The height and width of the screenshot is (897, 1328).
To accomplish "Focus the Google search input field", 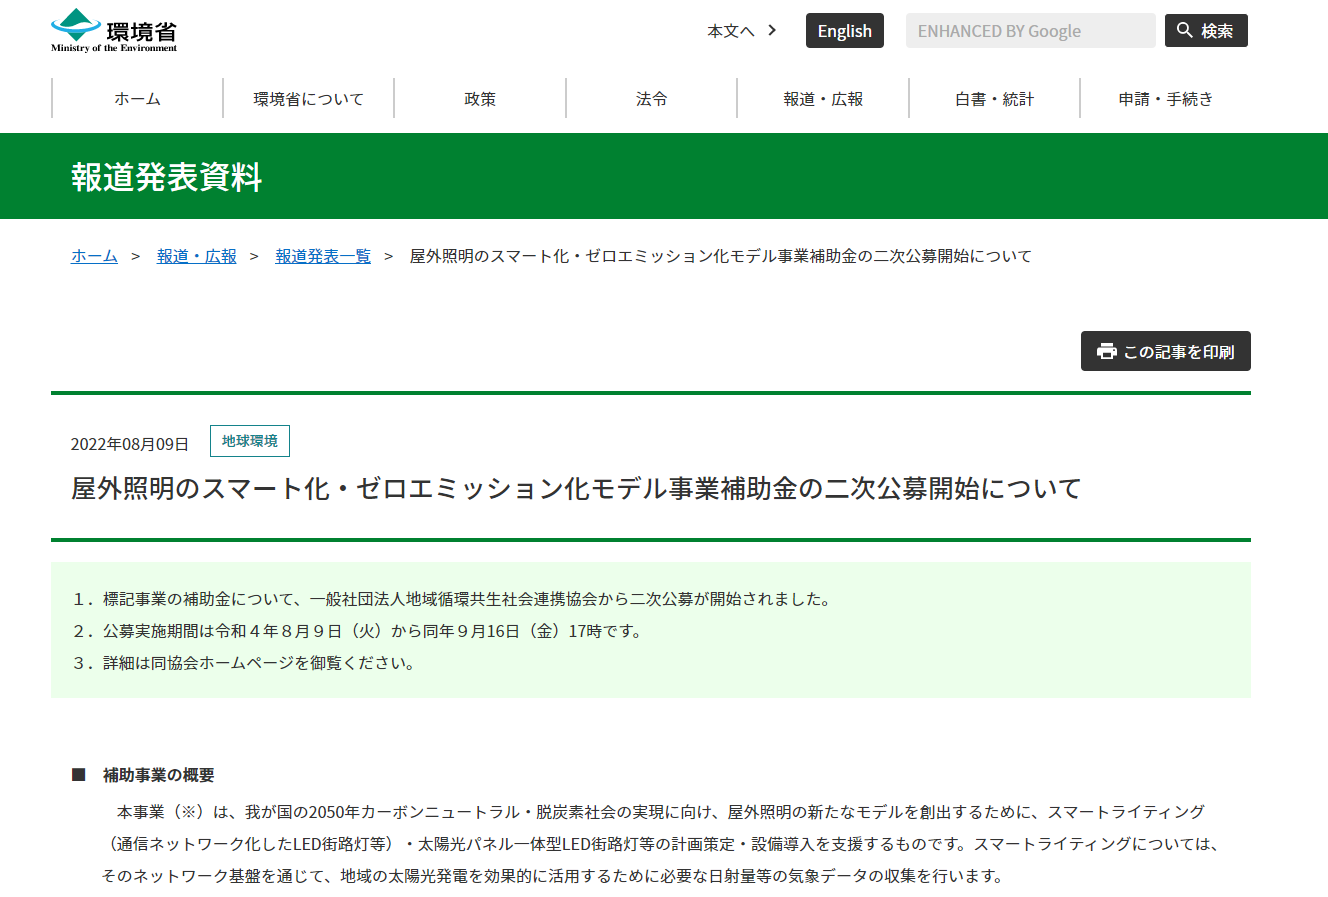I will click(x=1029, y=31).
